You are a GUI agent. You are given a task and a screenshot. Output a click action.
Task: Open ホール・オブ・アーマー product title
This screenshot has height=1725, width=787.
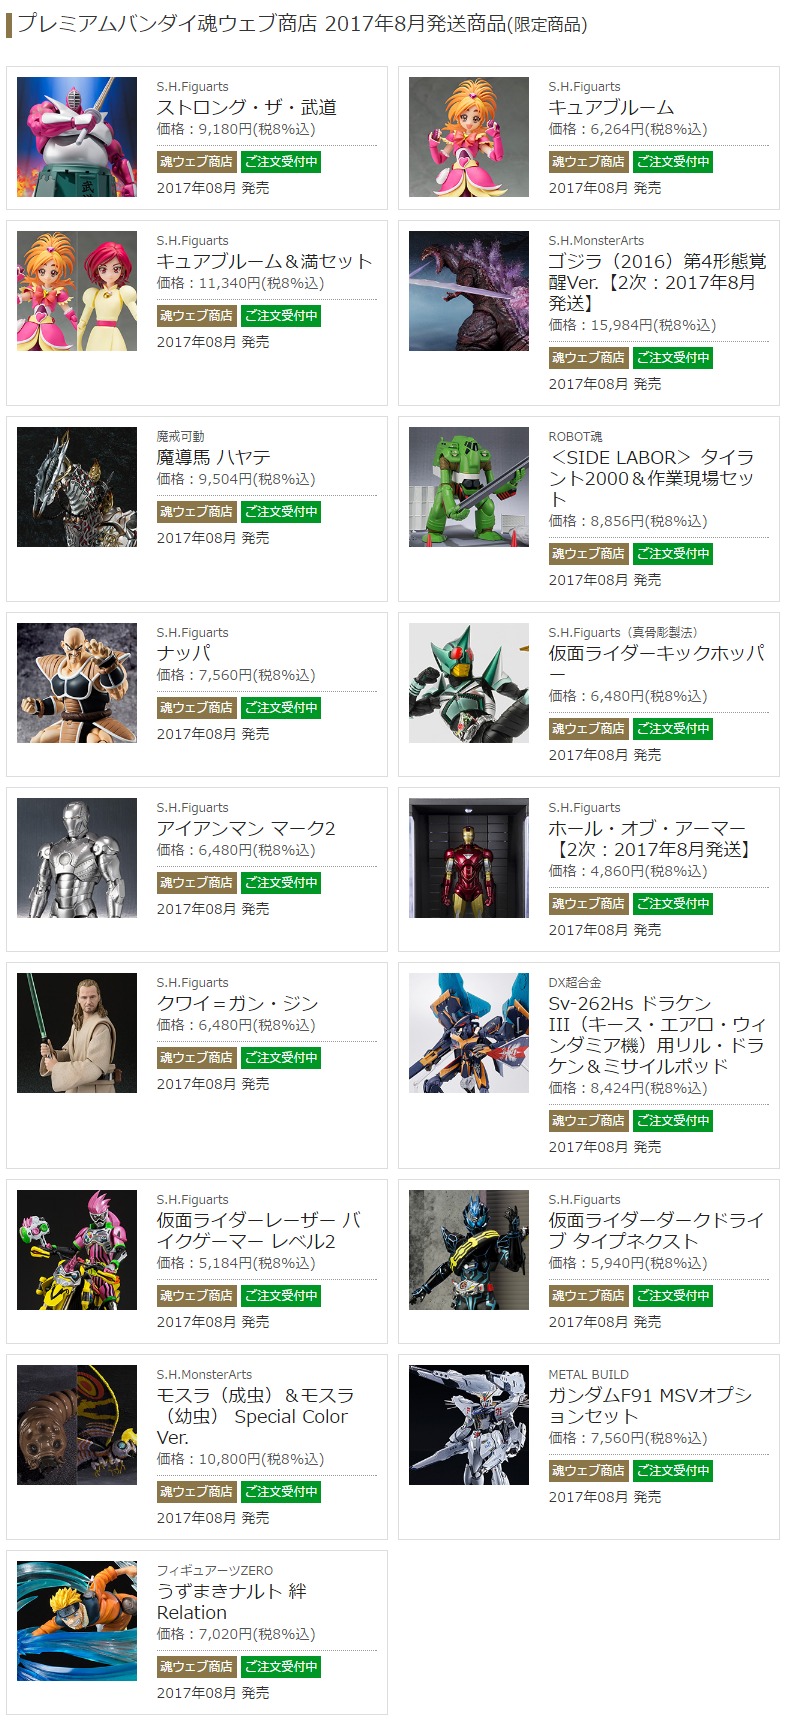click(x=650, y=839)
